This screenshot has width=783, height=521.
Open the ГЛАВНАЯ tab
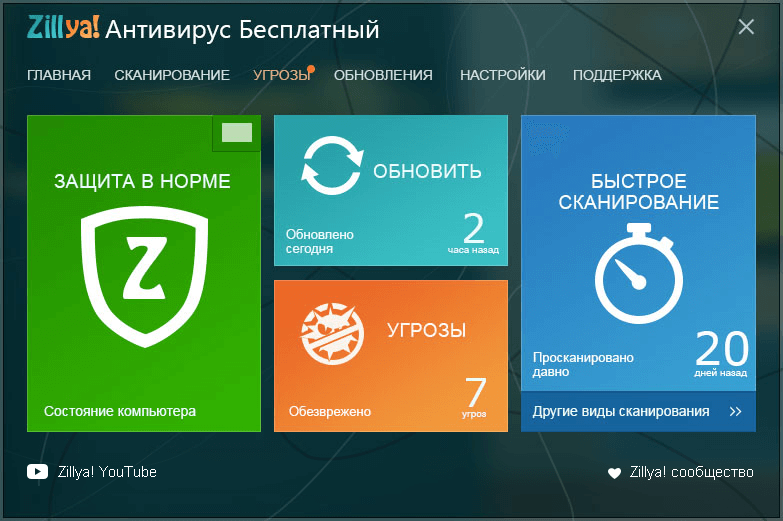point(59,75)
